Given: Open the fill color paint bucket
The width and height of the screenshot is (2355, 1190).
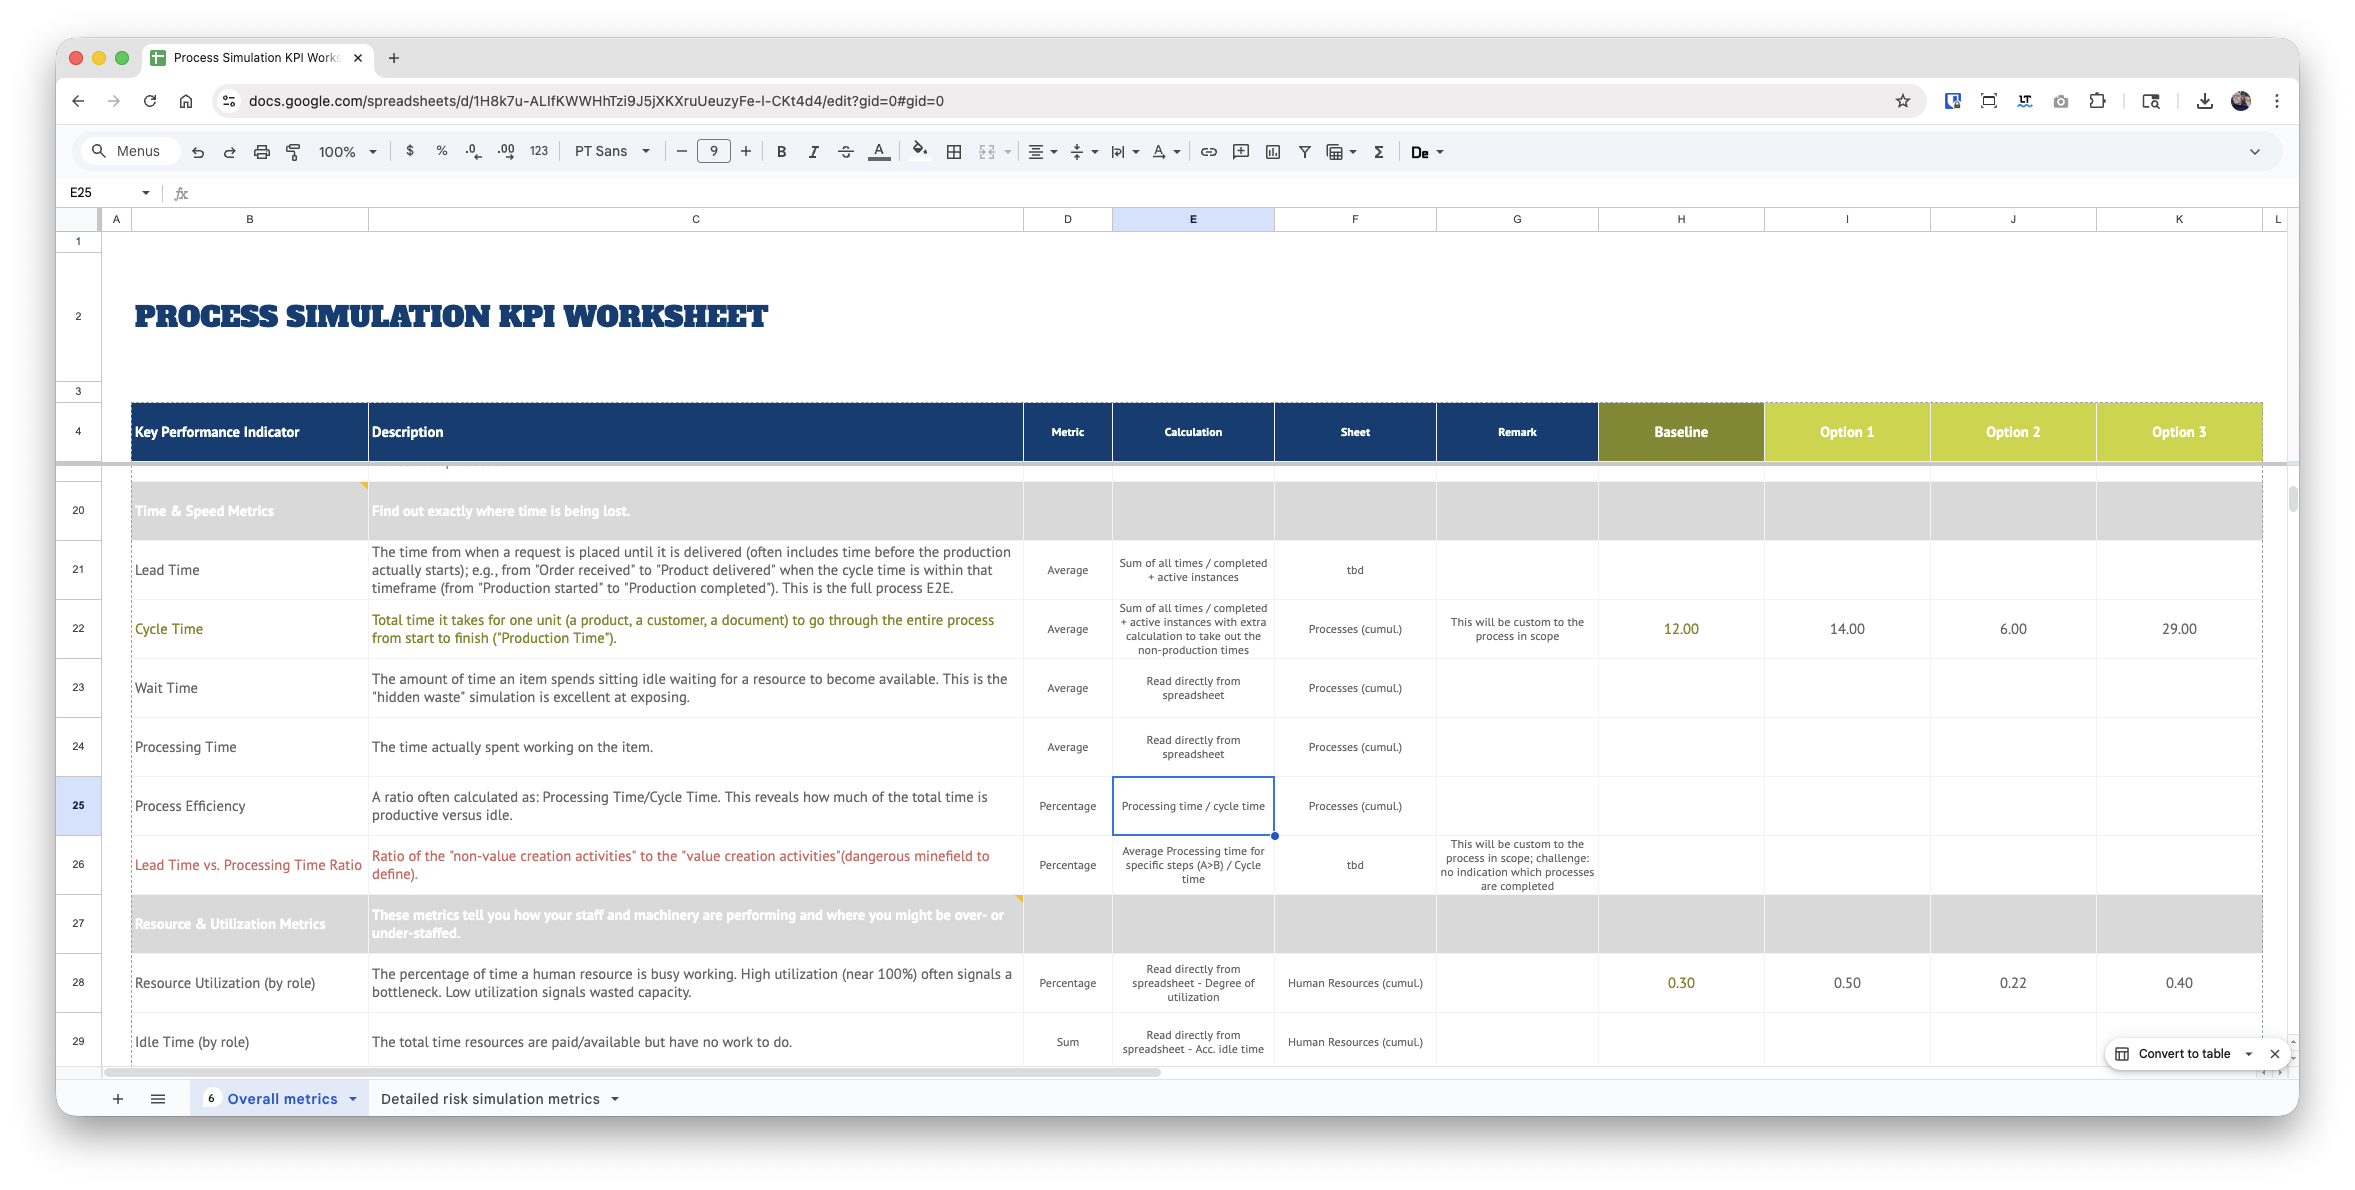Looking at the screenshot, I should point(919,152).
